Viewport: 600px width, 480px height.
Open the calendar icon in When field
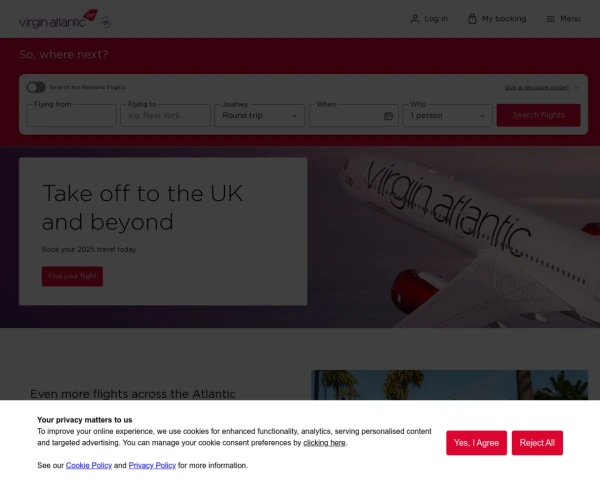(x=388, y=116)
